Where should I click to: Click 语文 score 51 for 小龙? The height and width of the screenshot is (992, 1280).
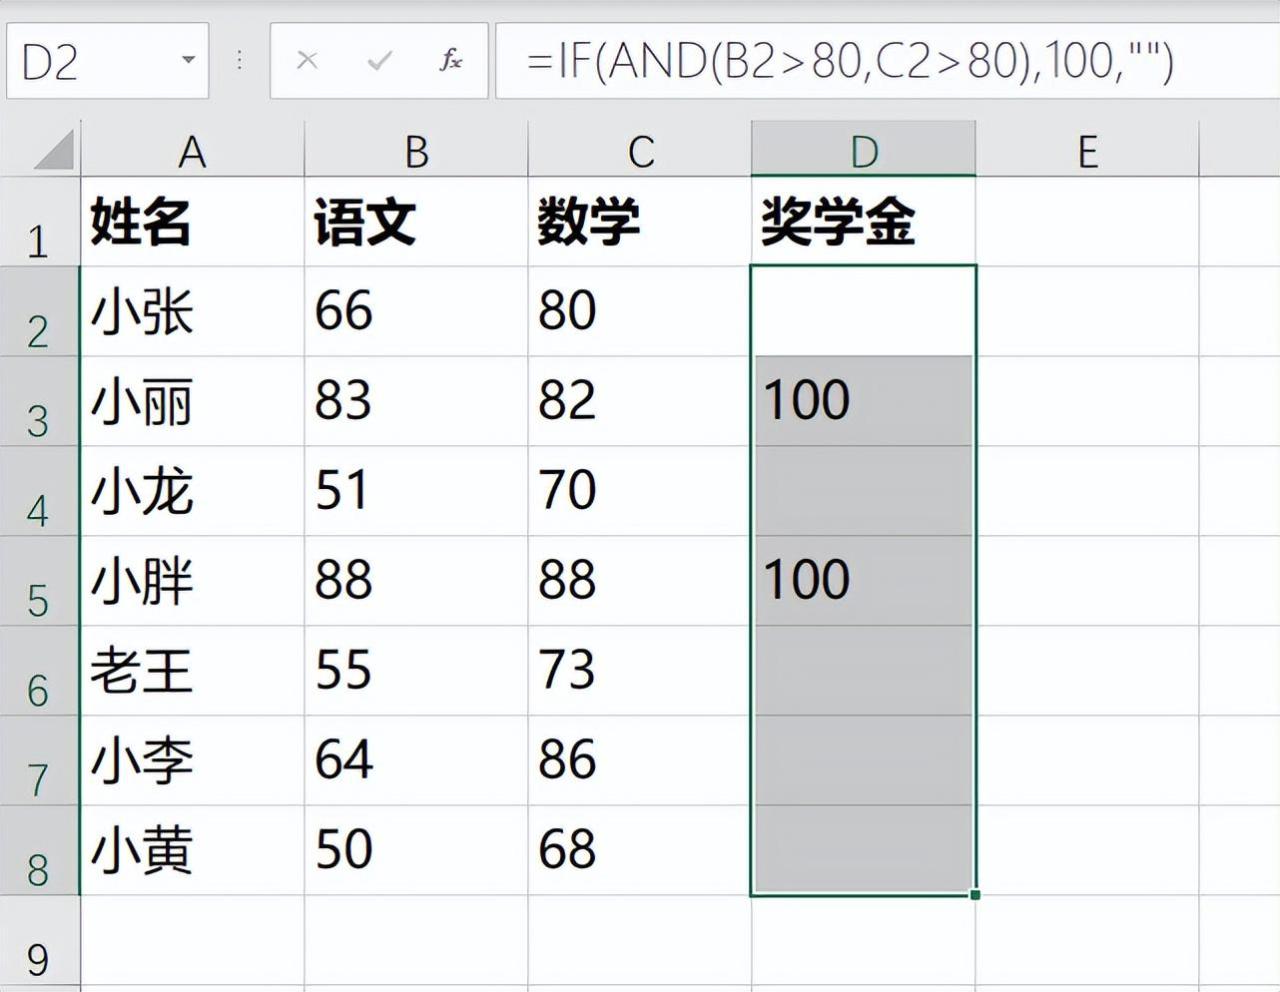416,491
